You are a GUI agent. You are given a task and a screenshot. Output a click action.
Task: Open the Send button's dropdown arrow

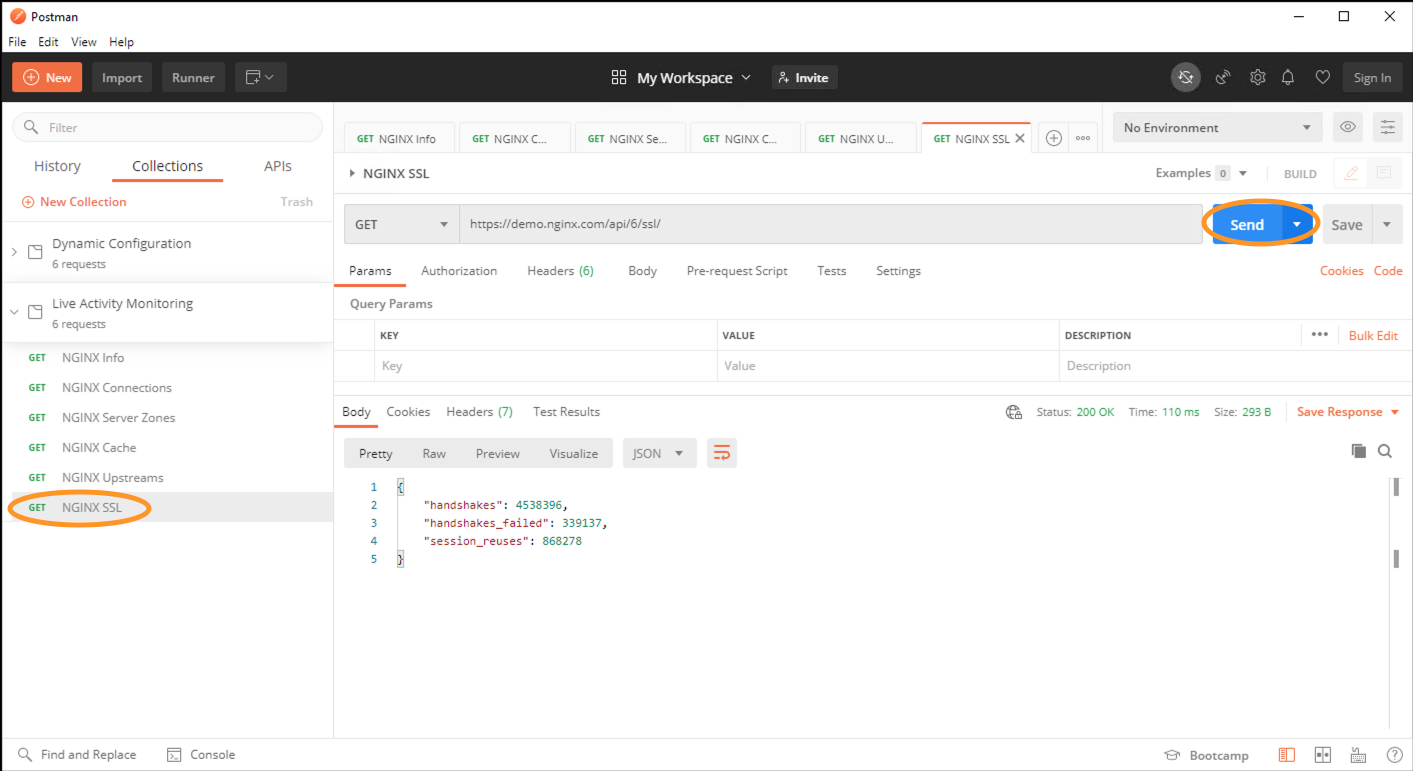1297,224
